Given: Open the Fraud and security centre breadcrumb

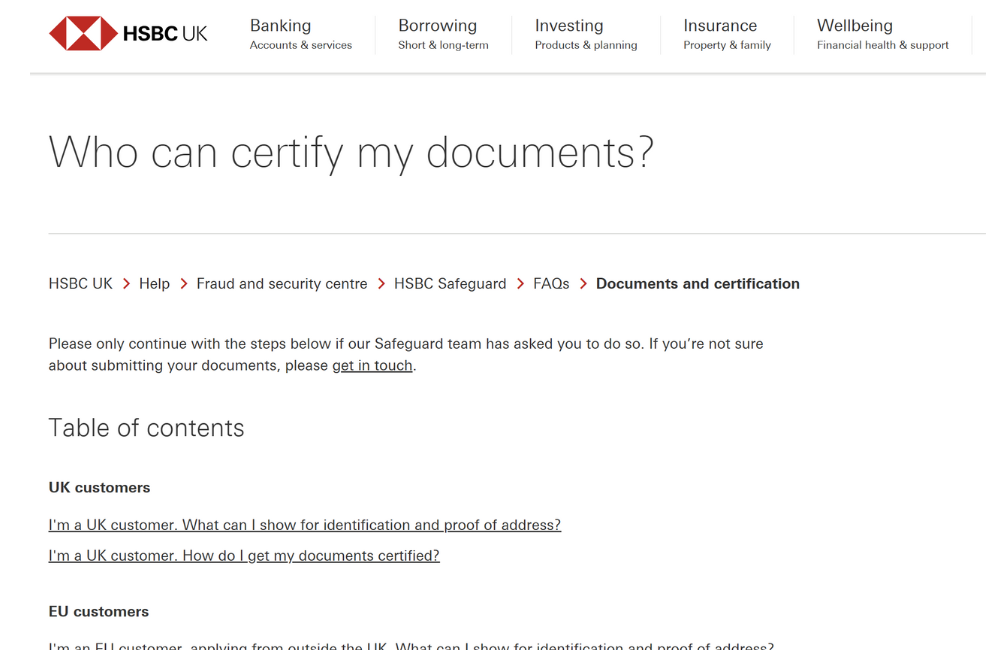Looking at the screenshot, I should [x=281, y=283].
